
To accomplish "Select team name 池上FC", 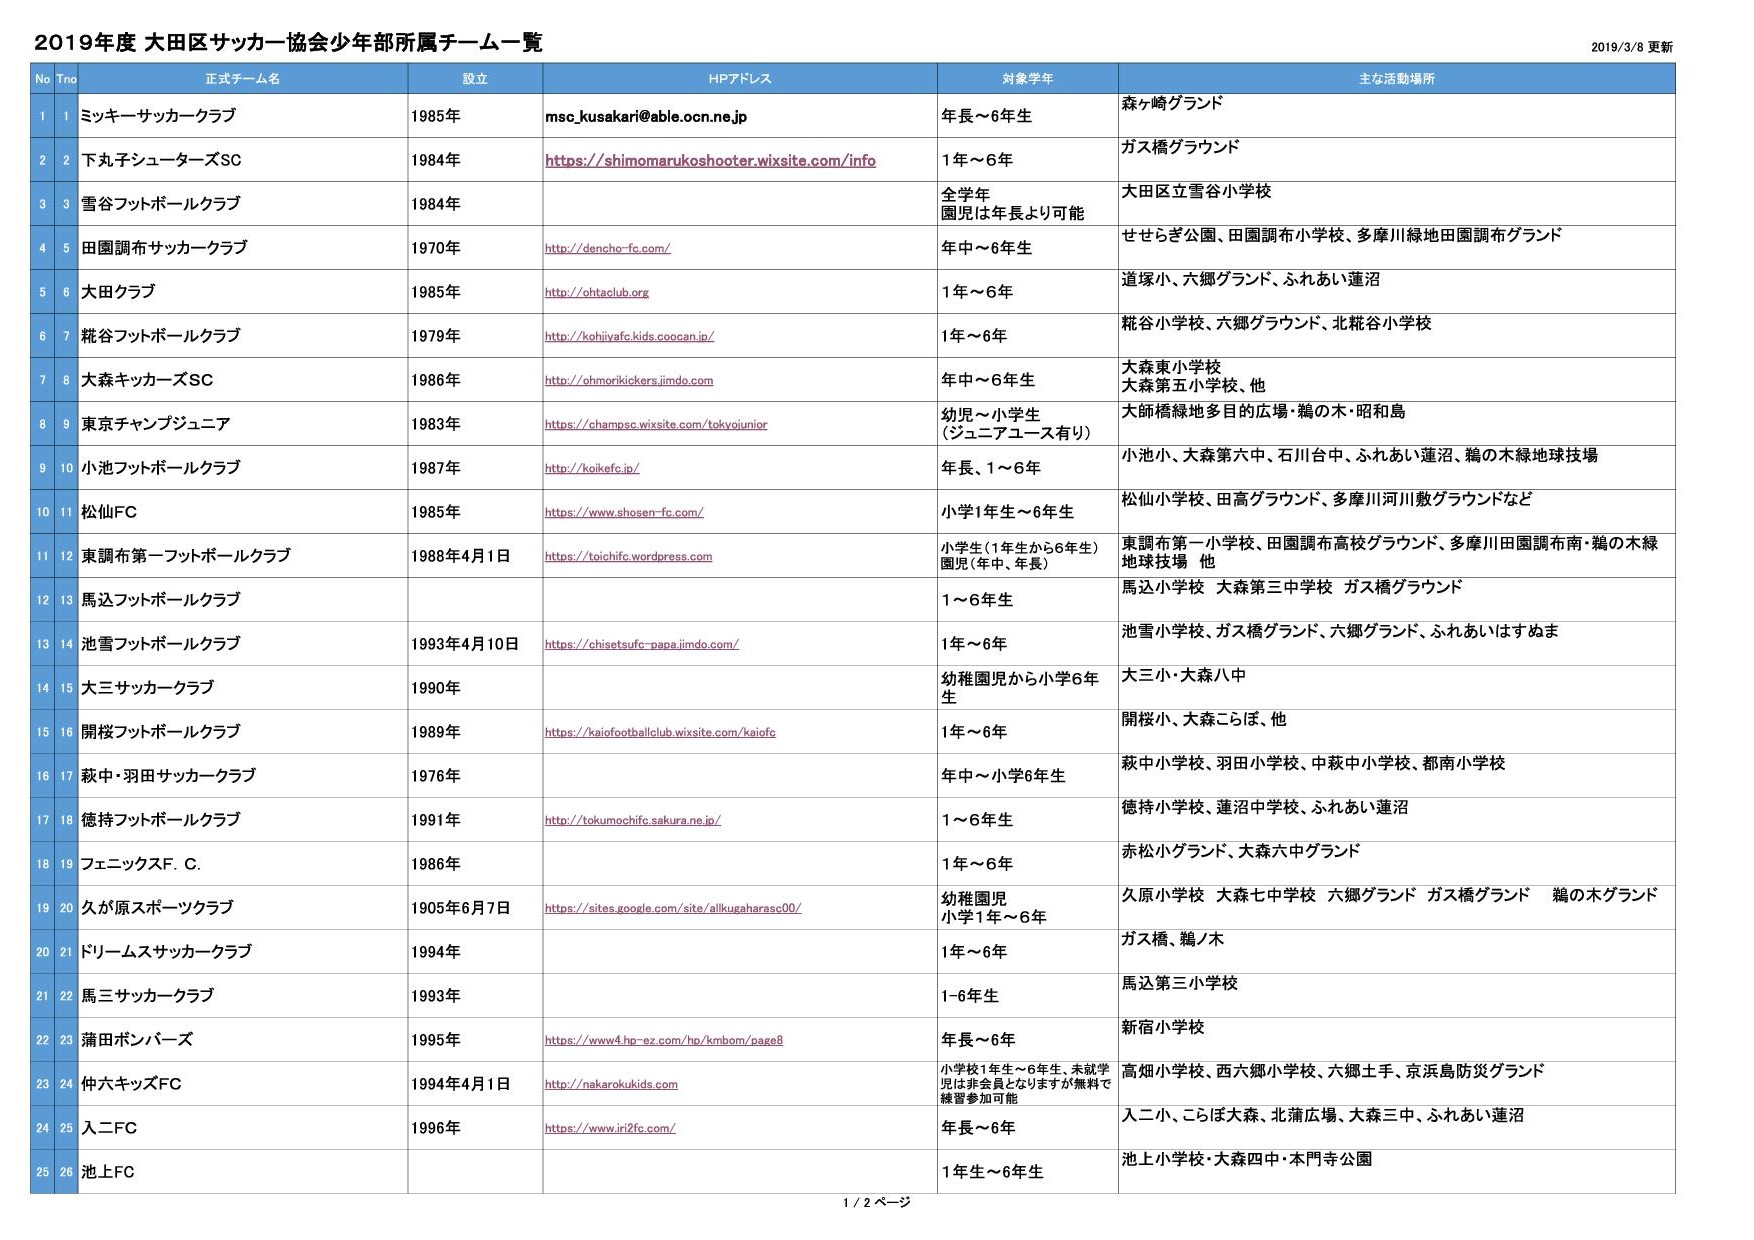I will tap(107, 1172).
